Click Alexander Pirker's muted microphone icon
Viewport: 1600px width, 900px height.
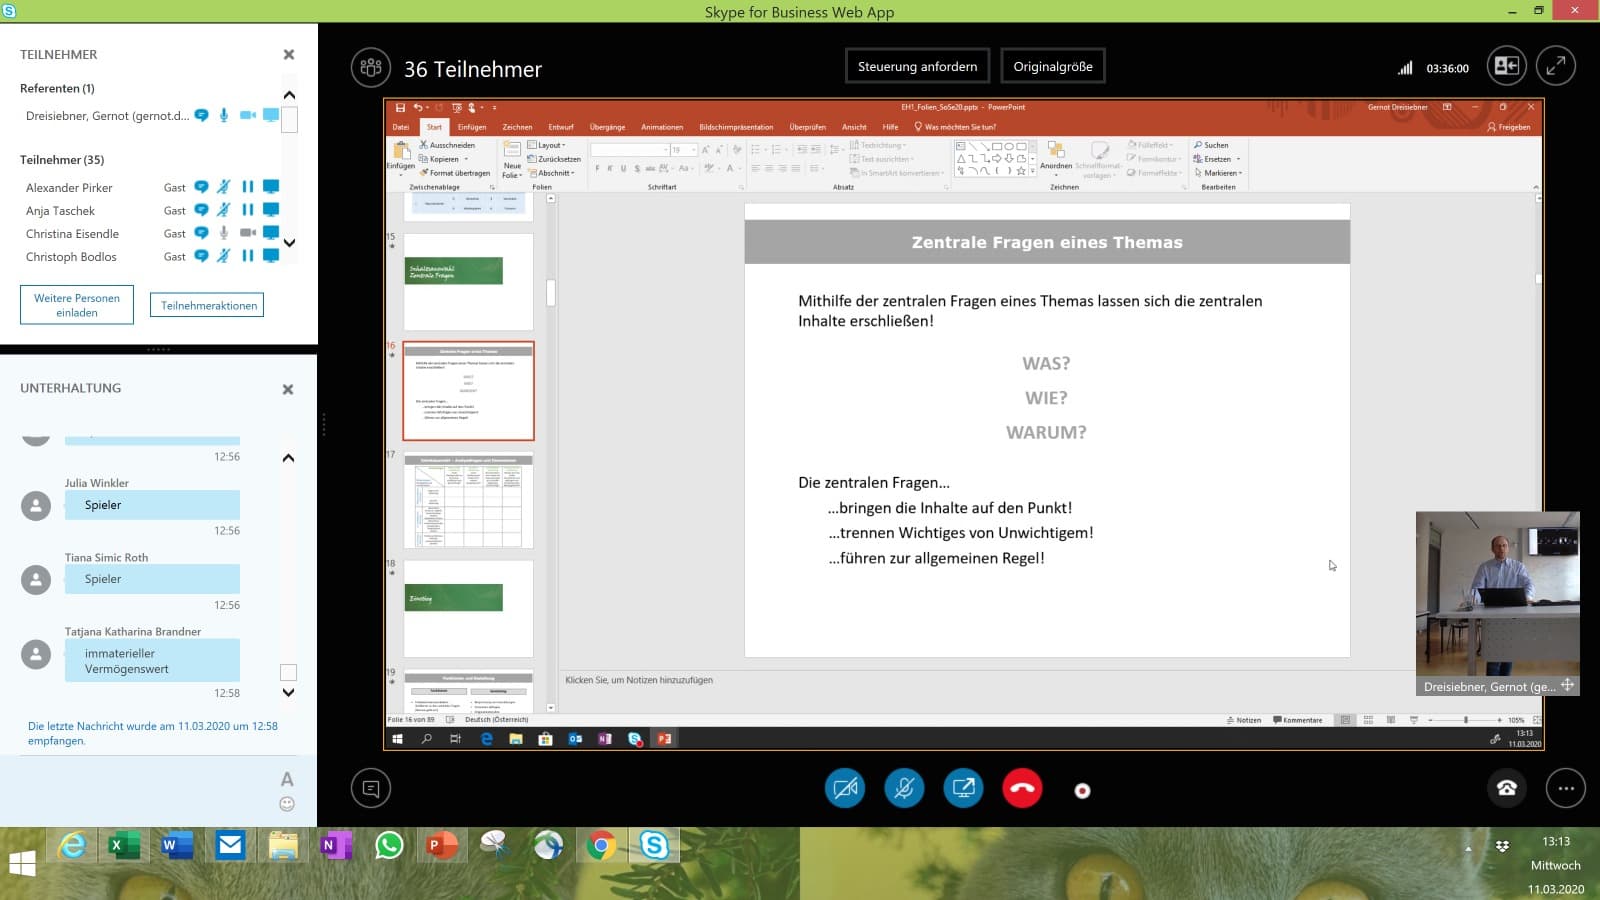point(224,187)
